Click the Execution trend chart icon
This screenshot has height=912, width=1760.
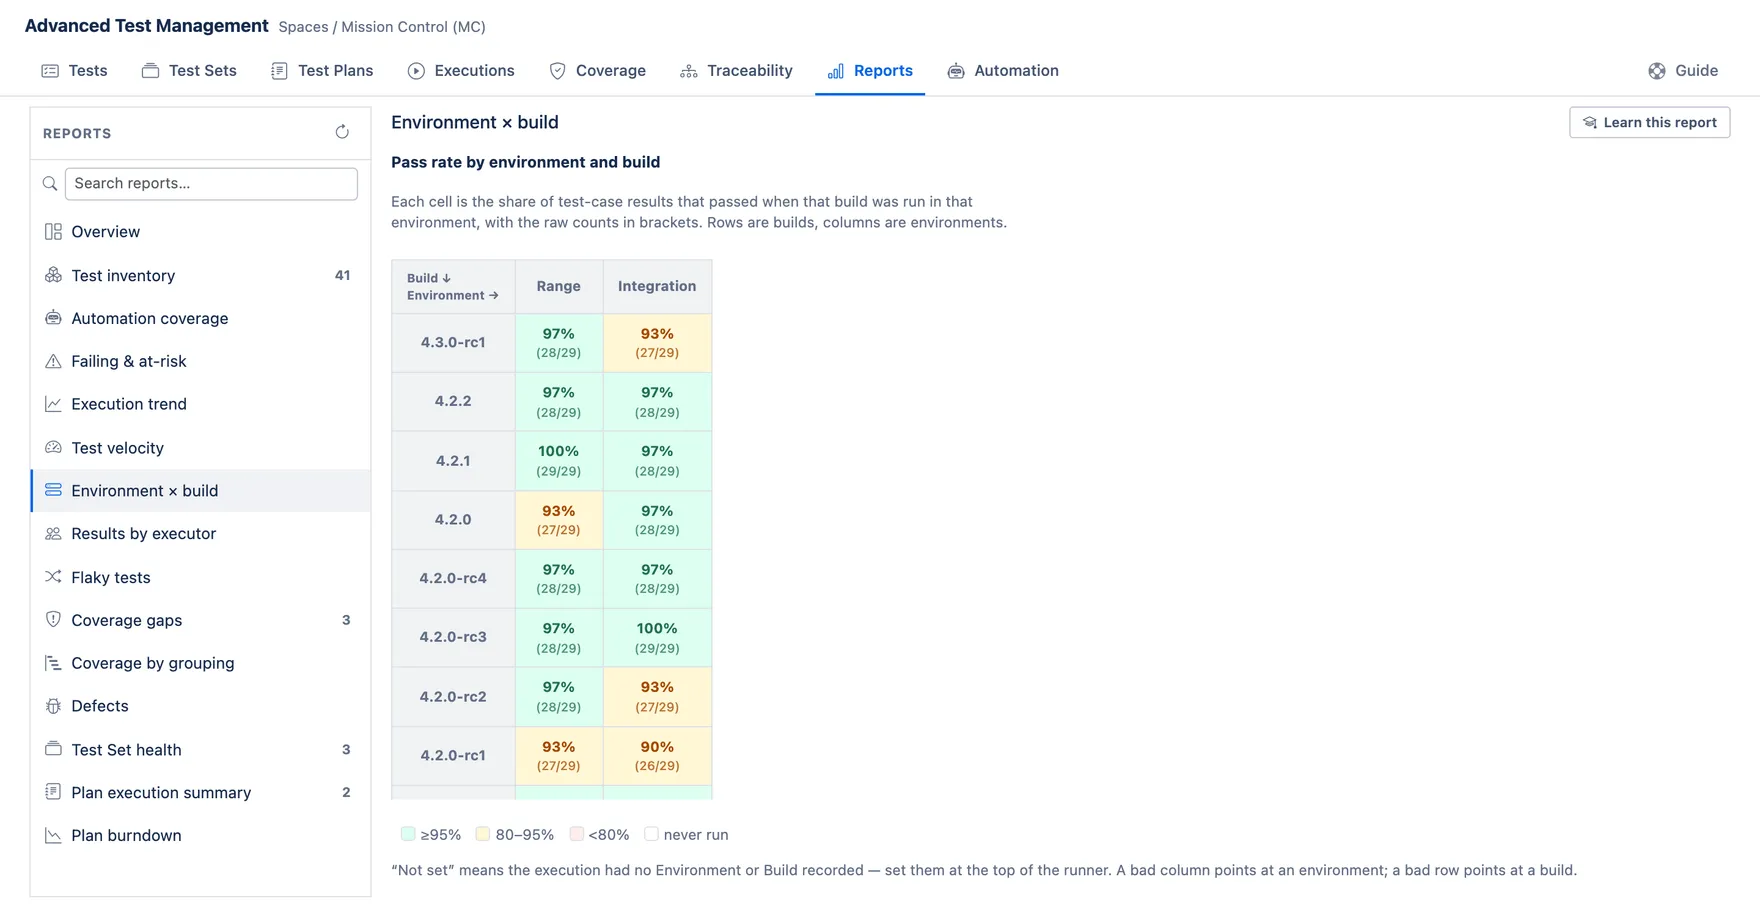[x=53, y=404]
